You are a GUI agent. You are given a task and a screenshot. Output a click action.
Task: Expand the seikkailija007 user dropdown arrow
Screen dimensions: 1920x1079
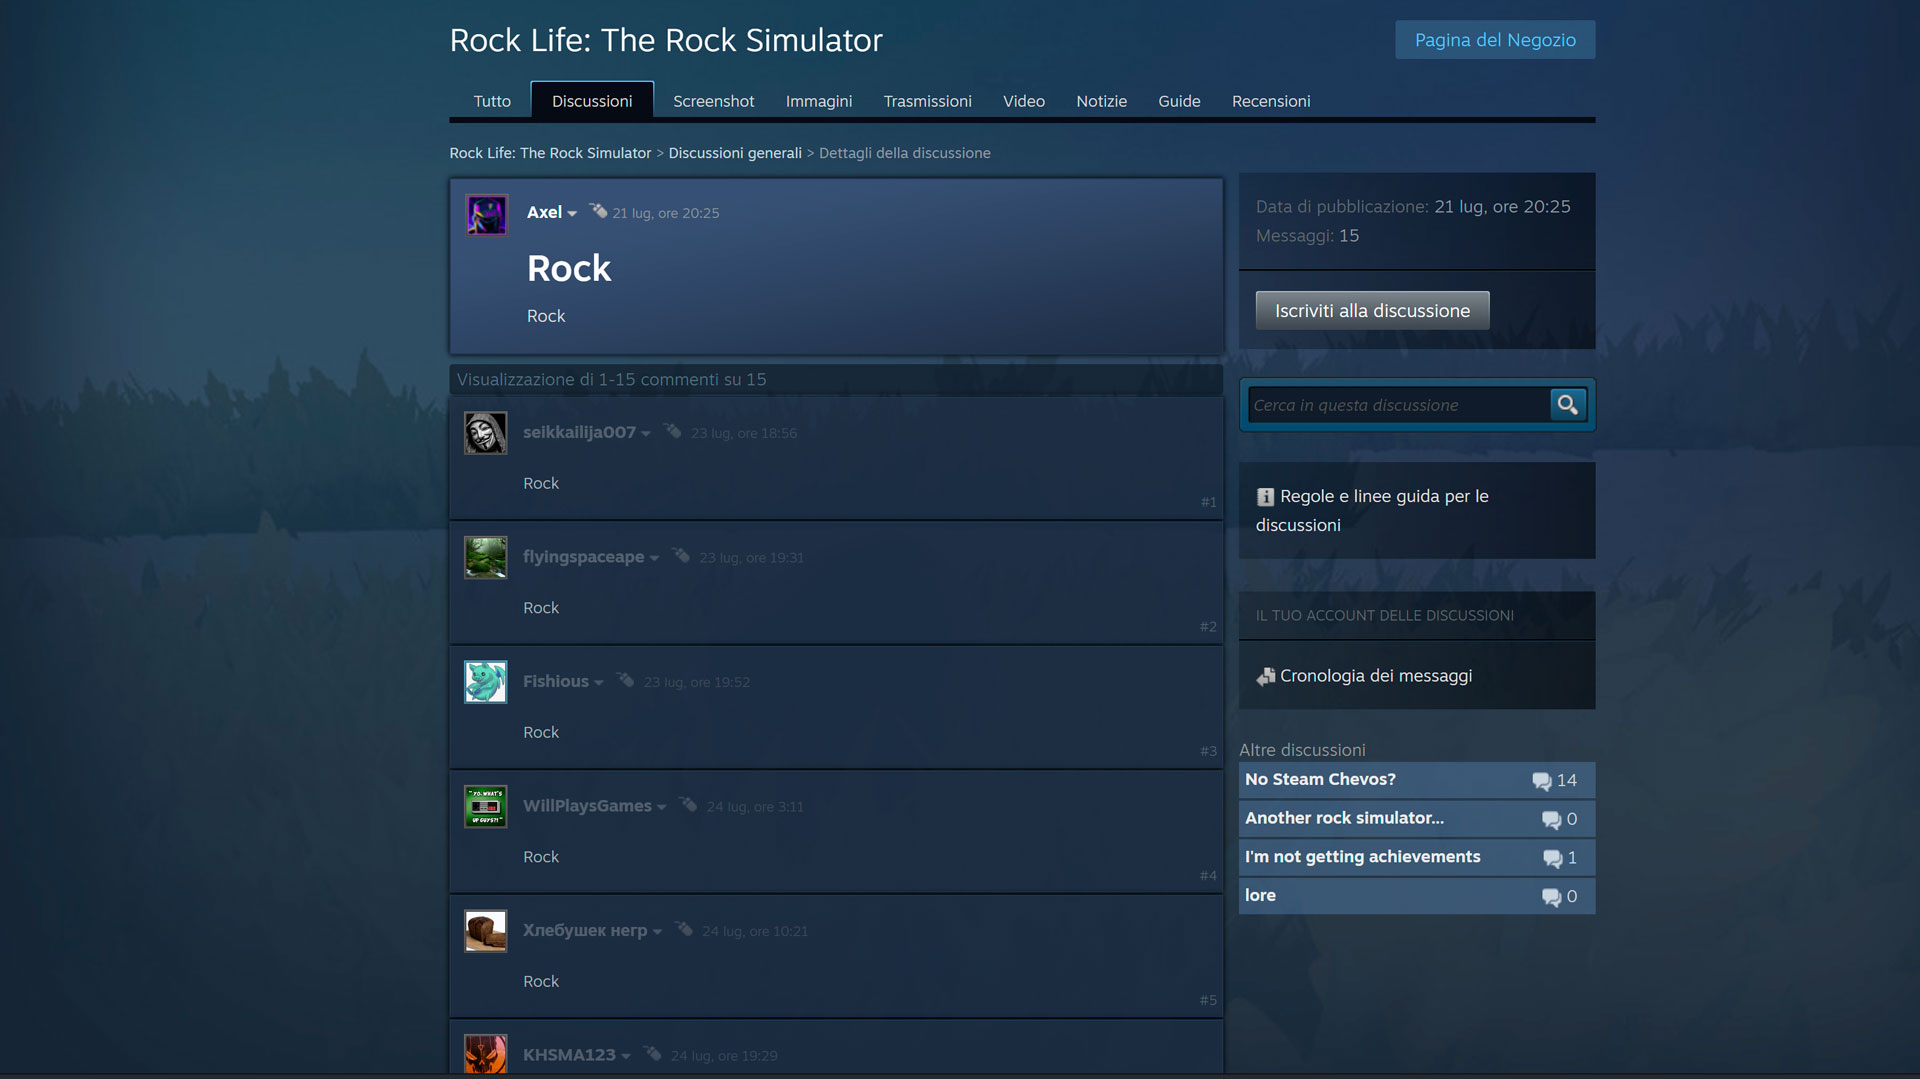click(646, 434)
